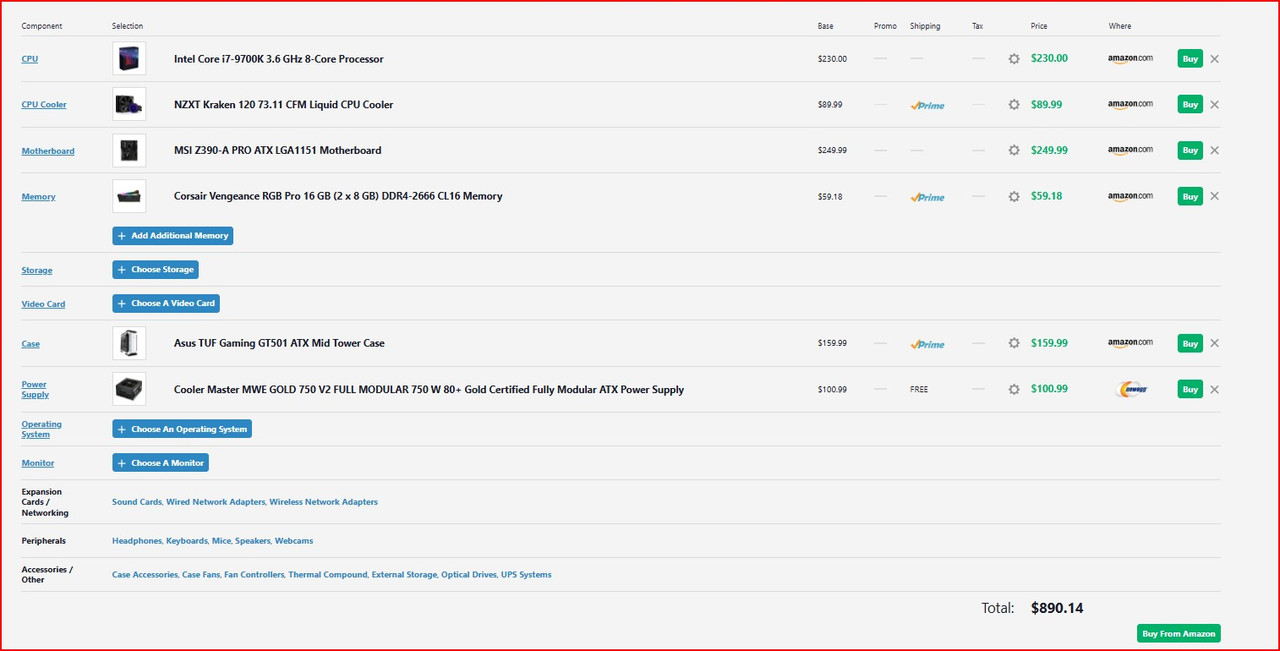Click Amazon logo in CPU Cooler row
1280x651 pixels.
(1130, 105)
